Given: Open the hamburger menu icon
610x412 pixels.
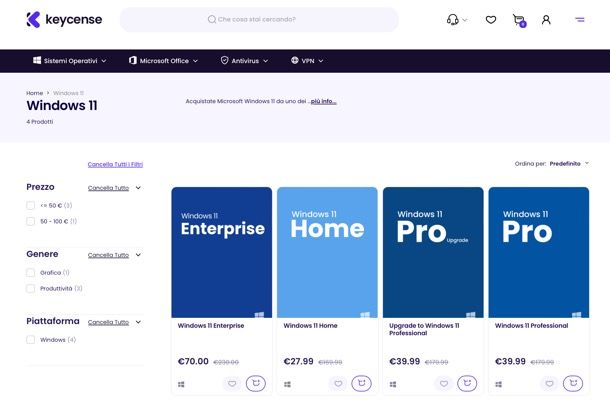Looking at the screenshot, I should 580,19.
